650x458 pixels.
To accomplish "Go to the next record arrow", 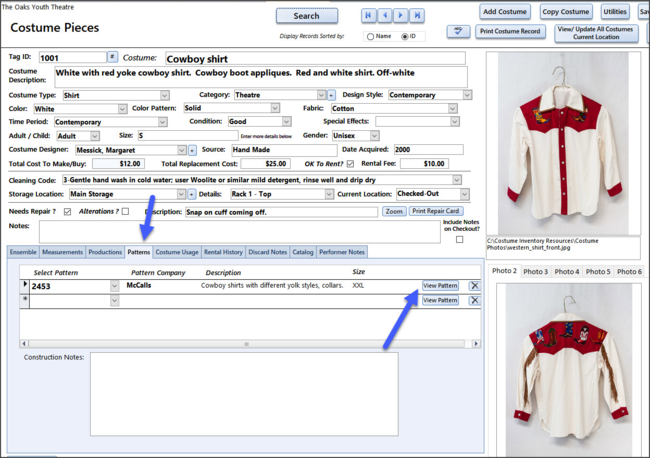I will 400,15.
